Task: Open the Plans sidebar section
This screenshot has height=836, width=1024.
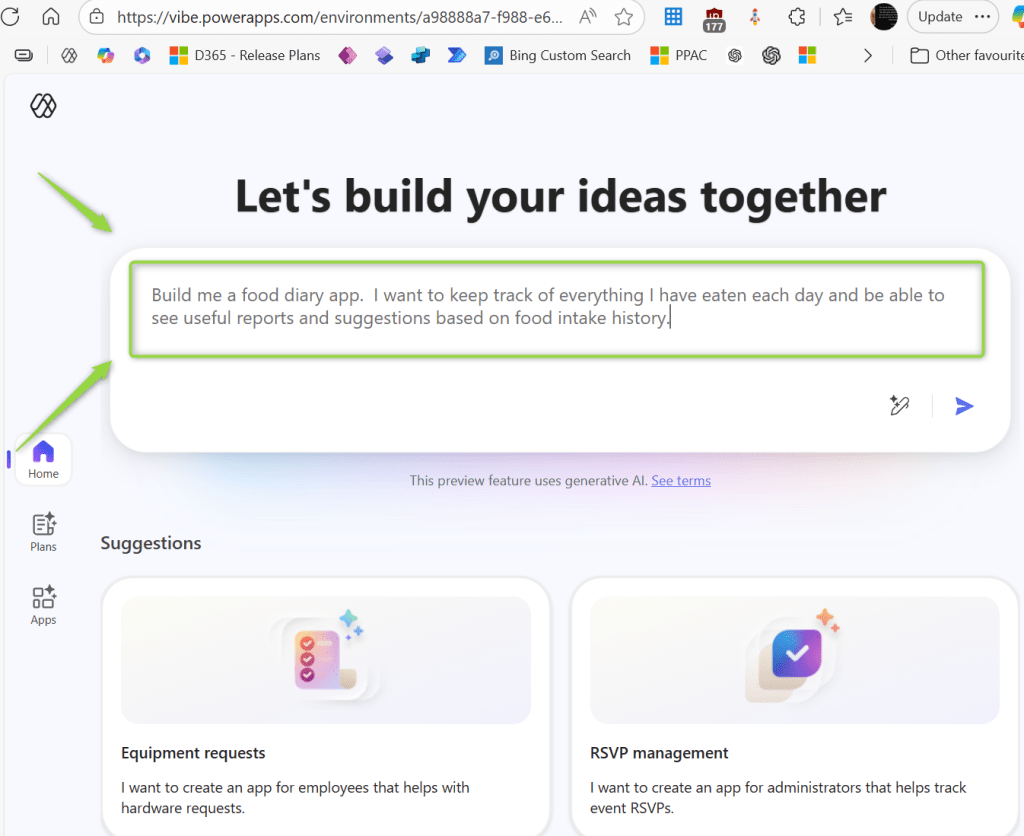Action: click(43, 532)
